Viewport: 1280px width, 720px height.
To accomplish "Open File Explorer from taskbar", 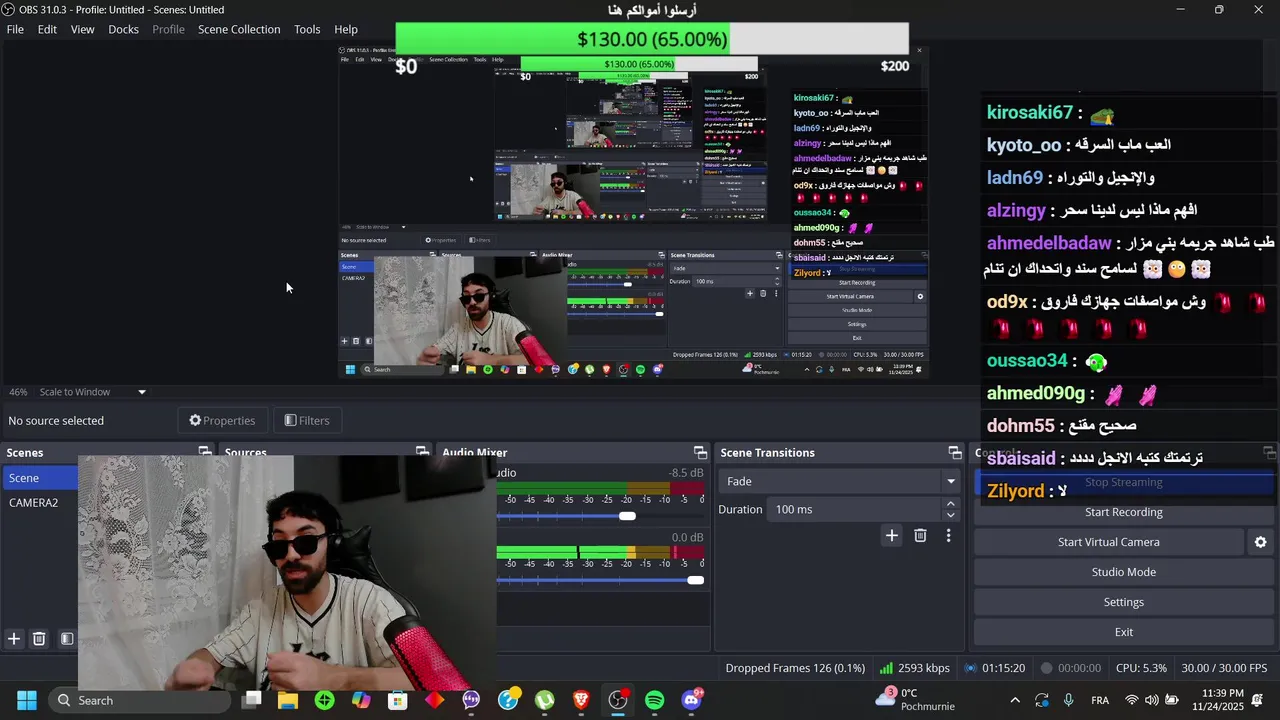I will click(288, 700).
